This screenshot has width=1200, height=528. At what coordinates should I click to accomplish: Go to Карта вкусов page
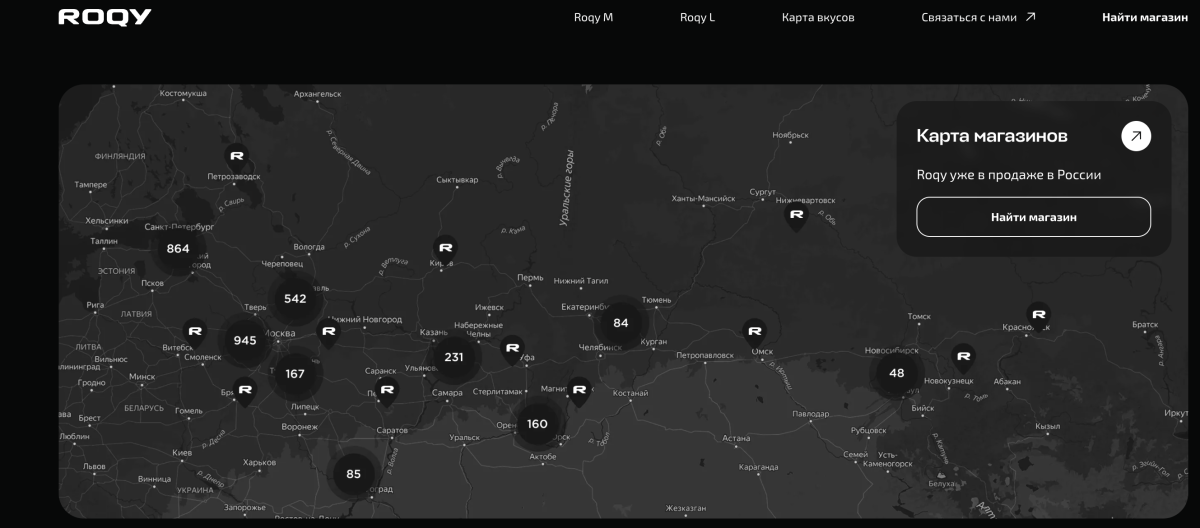click(x=817, y=17)
